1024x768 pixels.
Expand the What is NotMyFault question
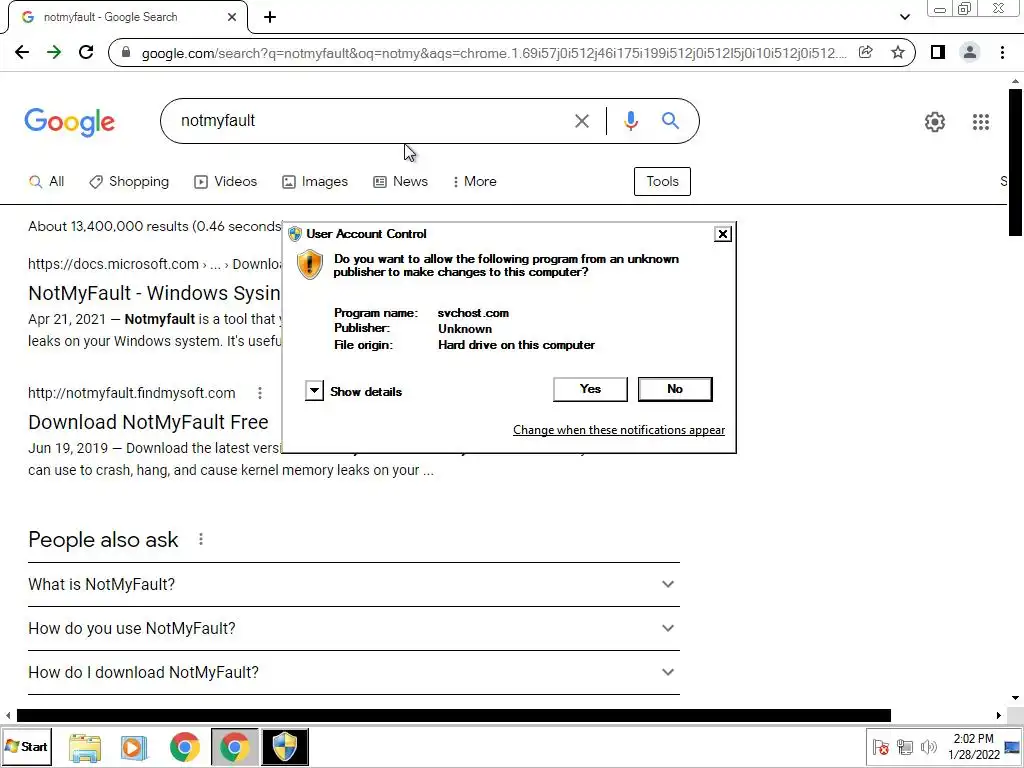click(353, 584)
